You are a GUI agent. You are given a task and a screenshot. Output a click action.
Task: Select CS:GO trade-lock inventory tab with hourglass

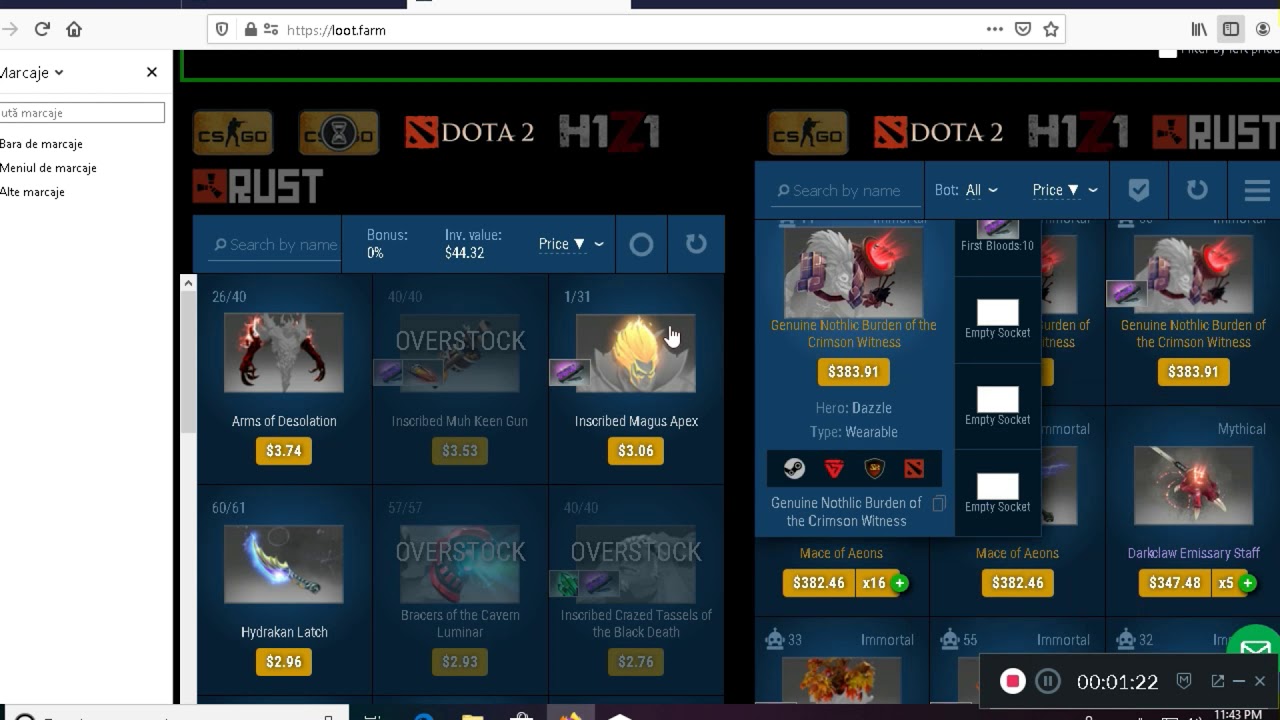coord(339,132)
